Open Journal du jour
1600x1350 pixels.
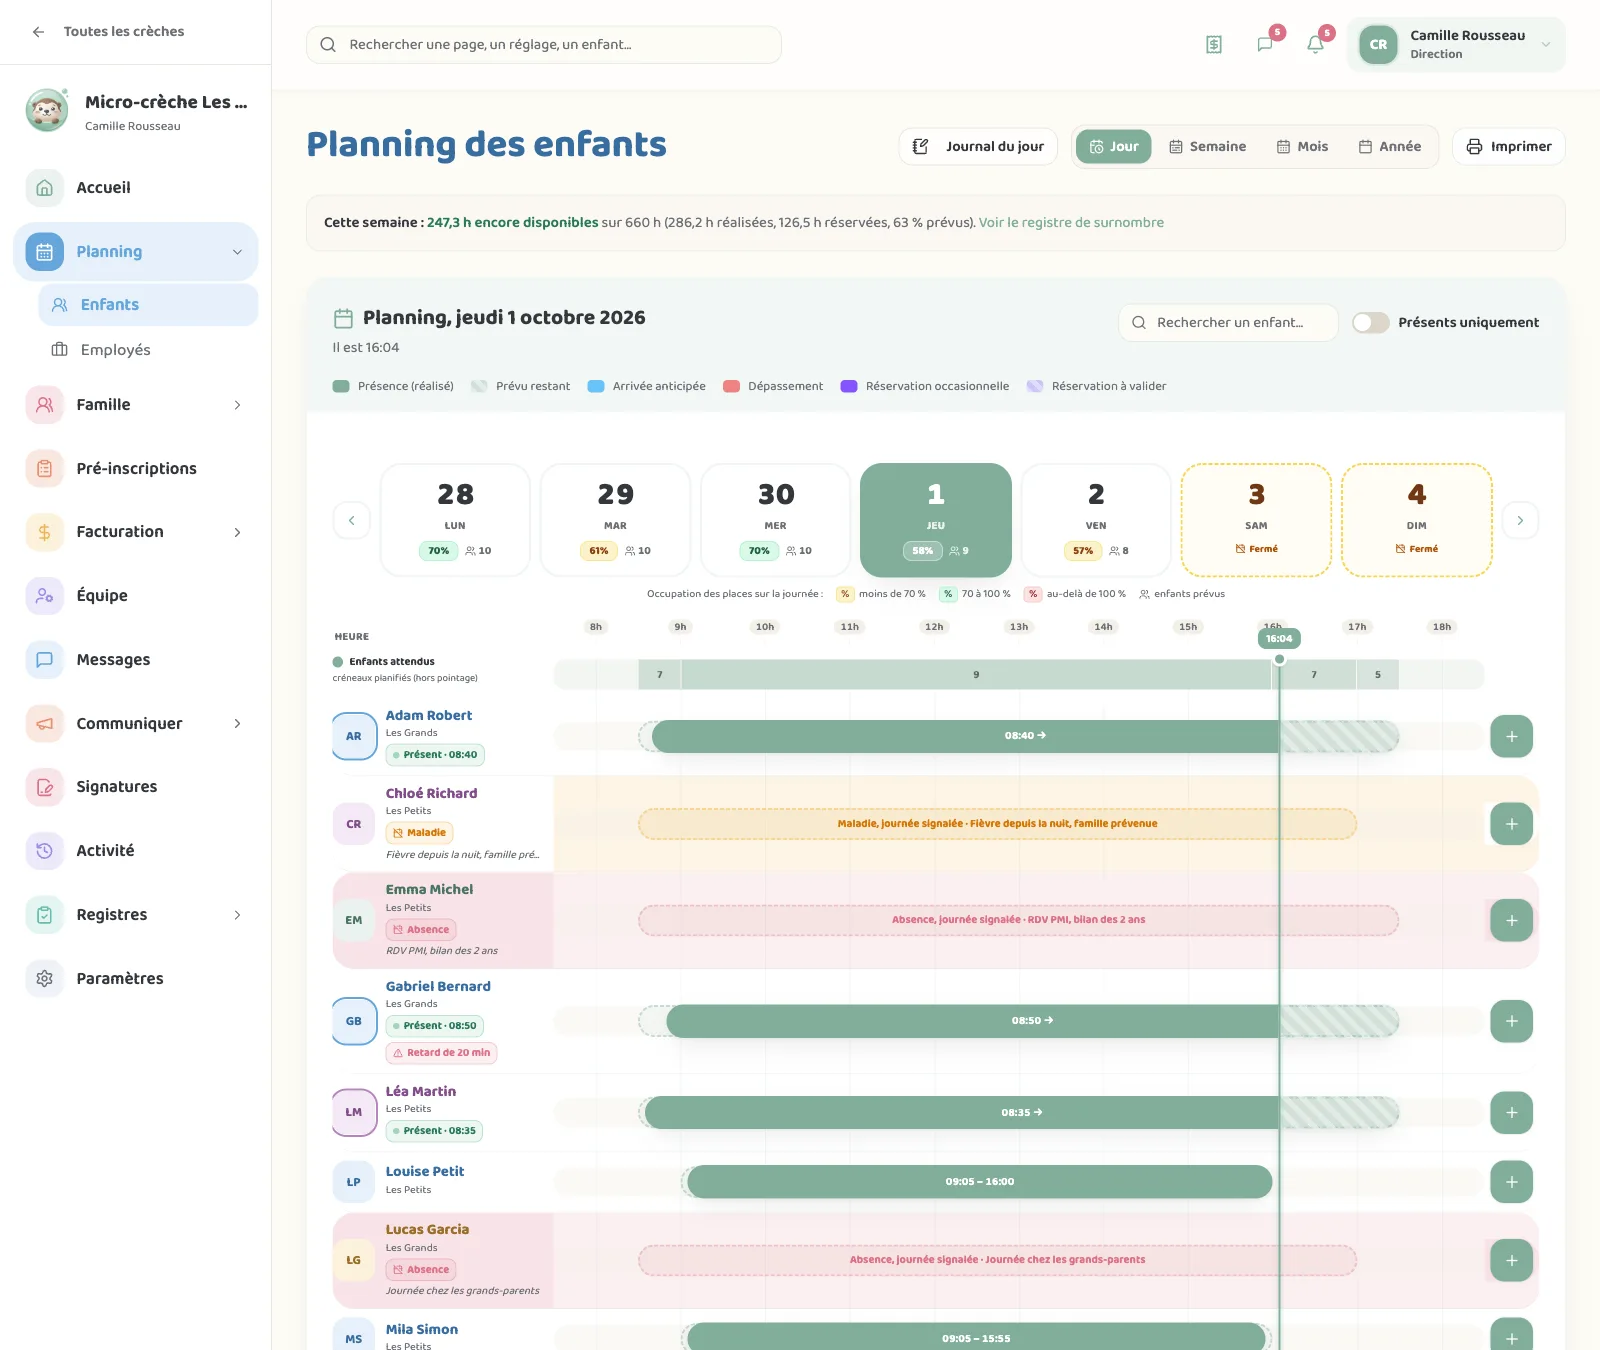point(978,146)
